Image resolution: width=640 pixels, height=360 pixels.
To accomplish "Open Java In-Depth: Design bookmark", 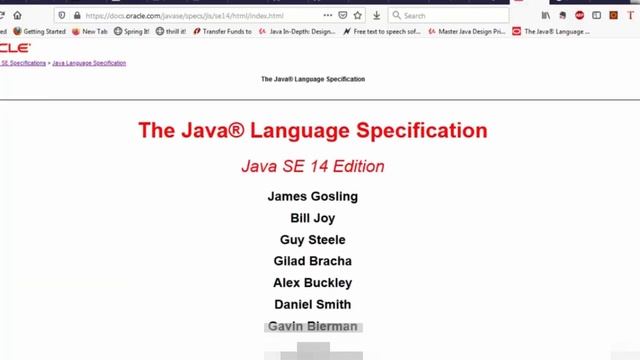I will (297, 31).
